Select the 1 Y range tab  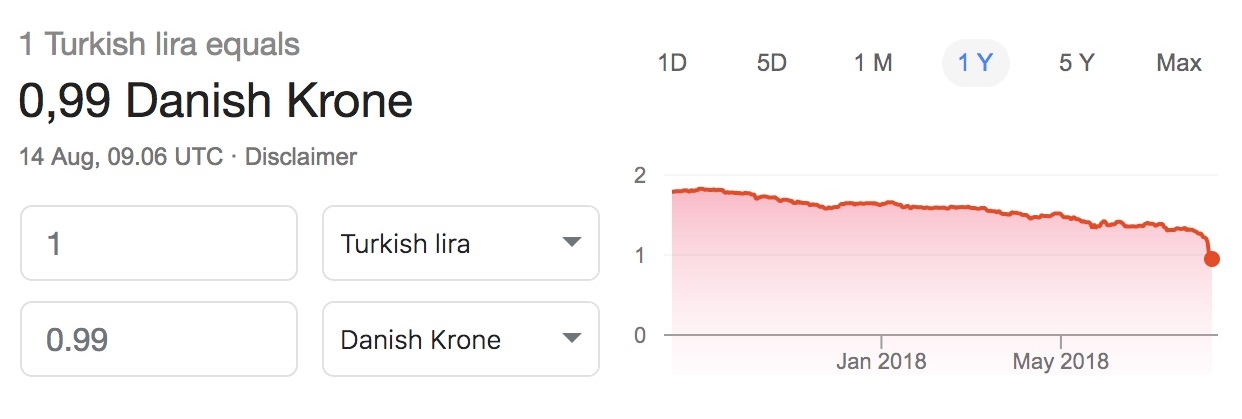(x=975, y=64)
